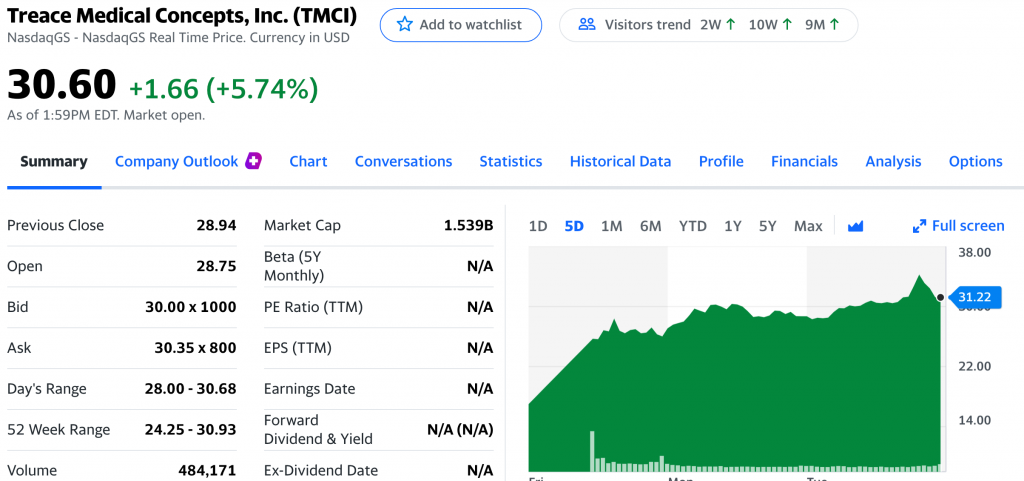Screen dimensions: 1024x481
Task: Open the Financials tab
Action: [x=805, y=161]
